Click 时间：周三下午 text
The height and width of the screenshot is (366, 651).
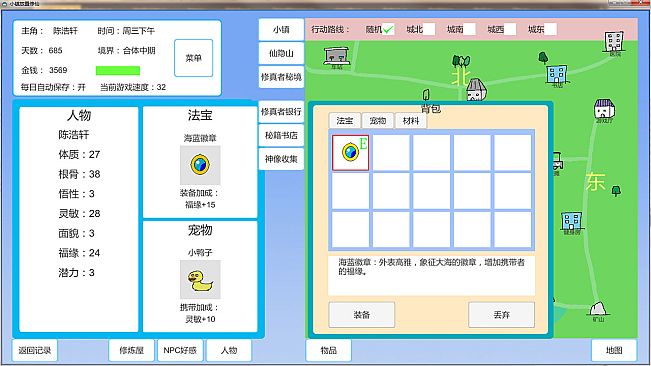tap(126, 31)
